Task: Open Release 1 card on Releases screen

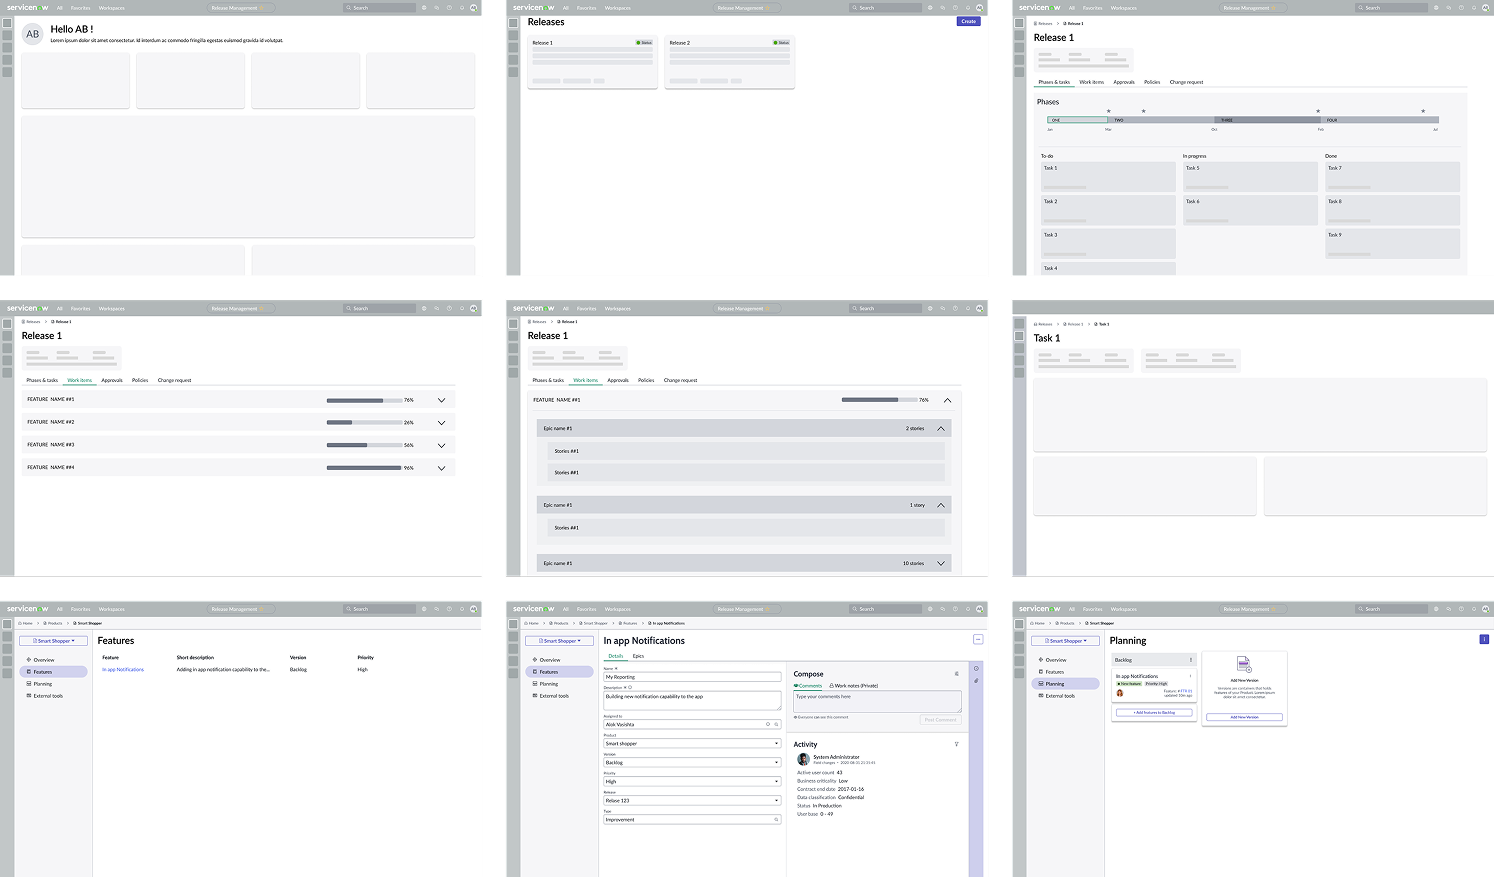Action: point(592,62)
